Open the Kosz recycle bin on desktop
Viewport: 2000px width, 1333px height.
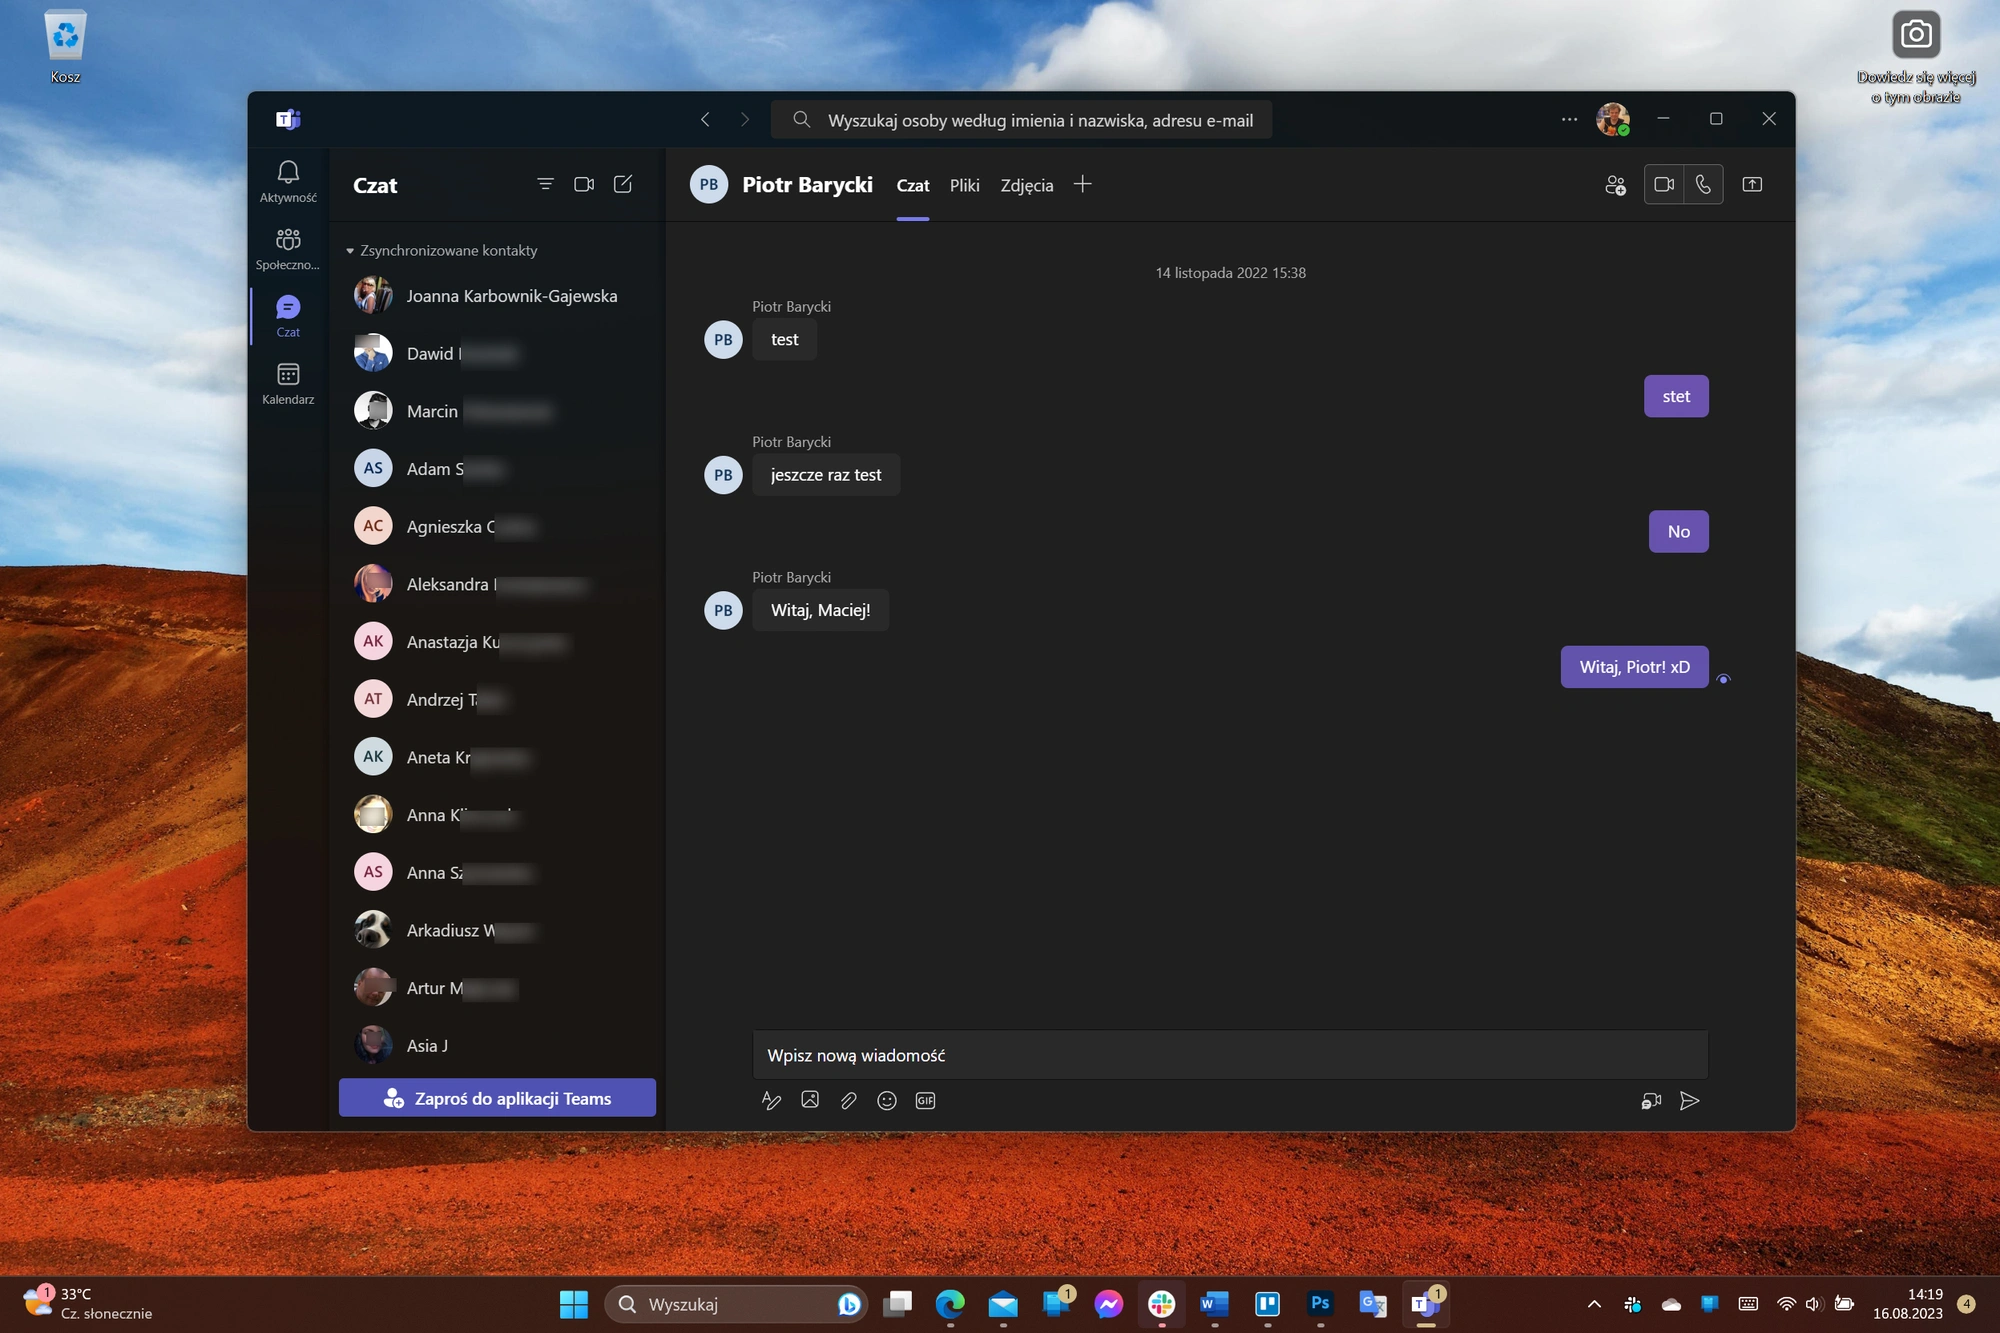[x=65, y=47]
